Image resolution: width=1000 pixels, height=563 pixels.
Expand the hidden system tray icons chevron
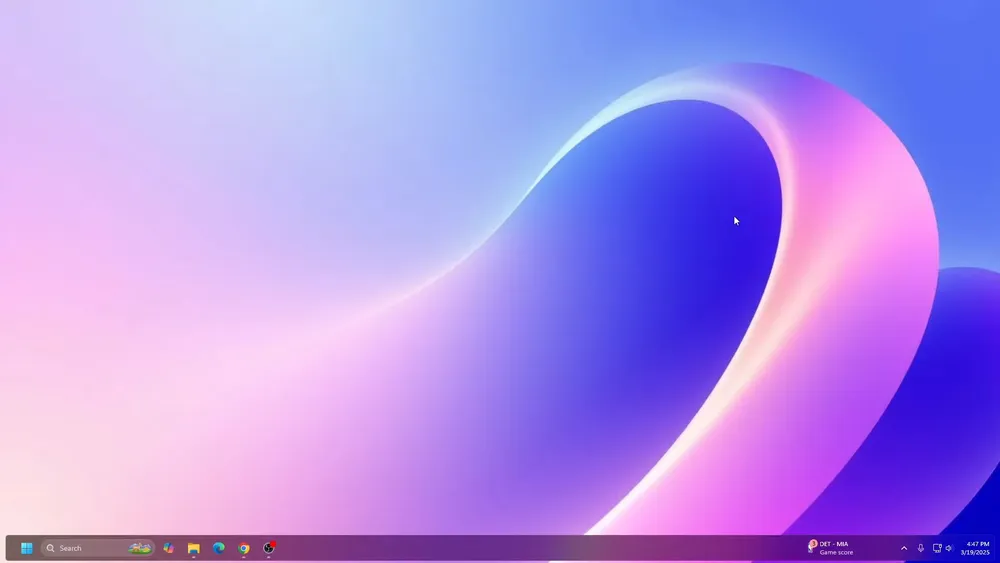904,548
